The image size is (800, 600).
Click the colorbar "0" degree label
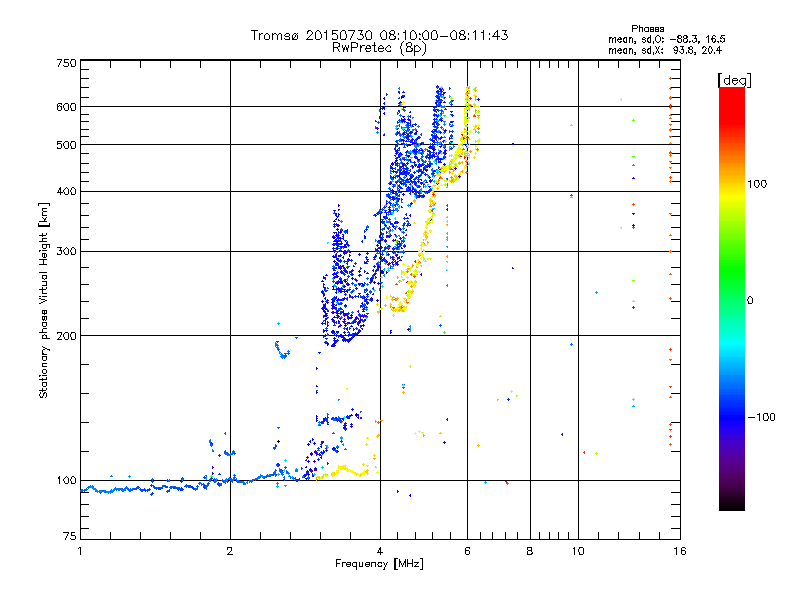pyautogui.click(x=750, y=301)
